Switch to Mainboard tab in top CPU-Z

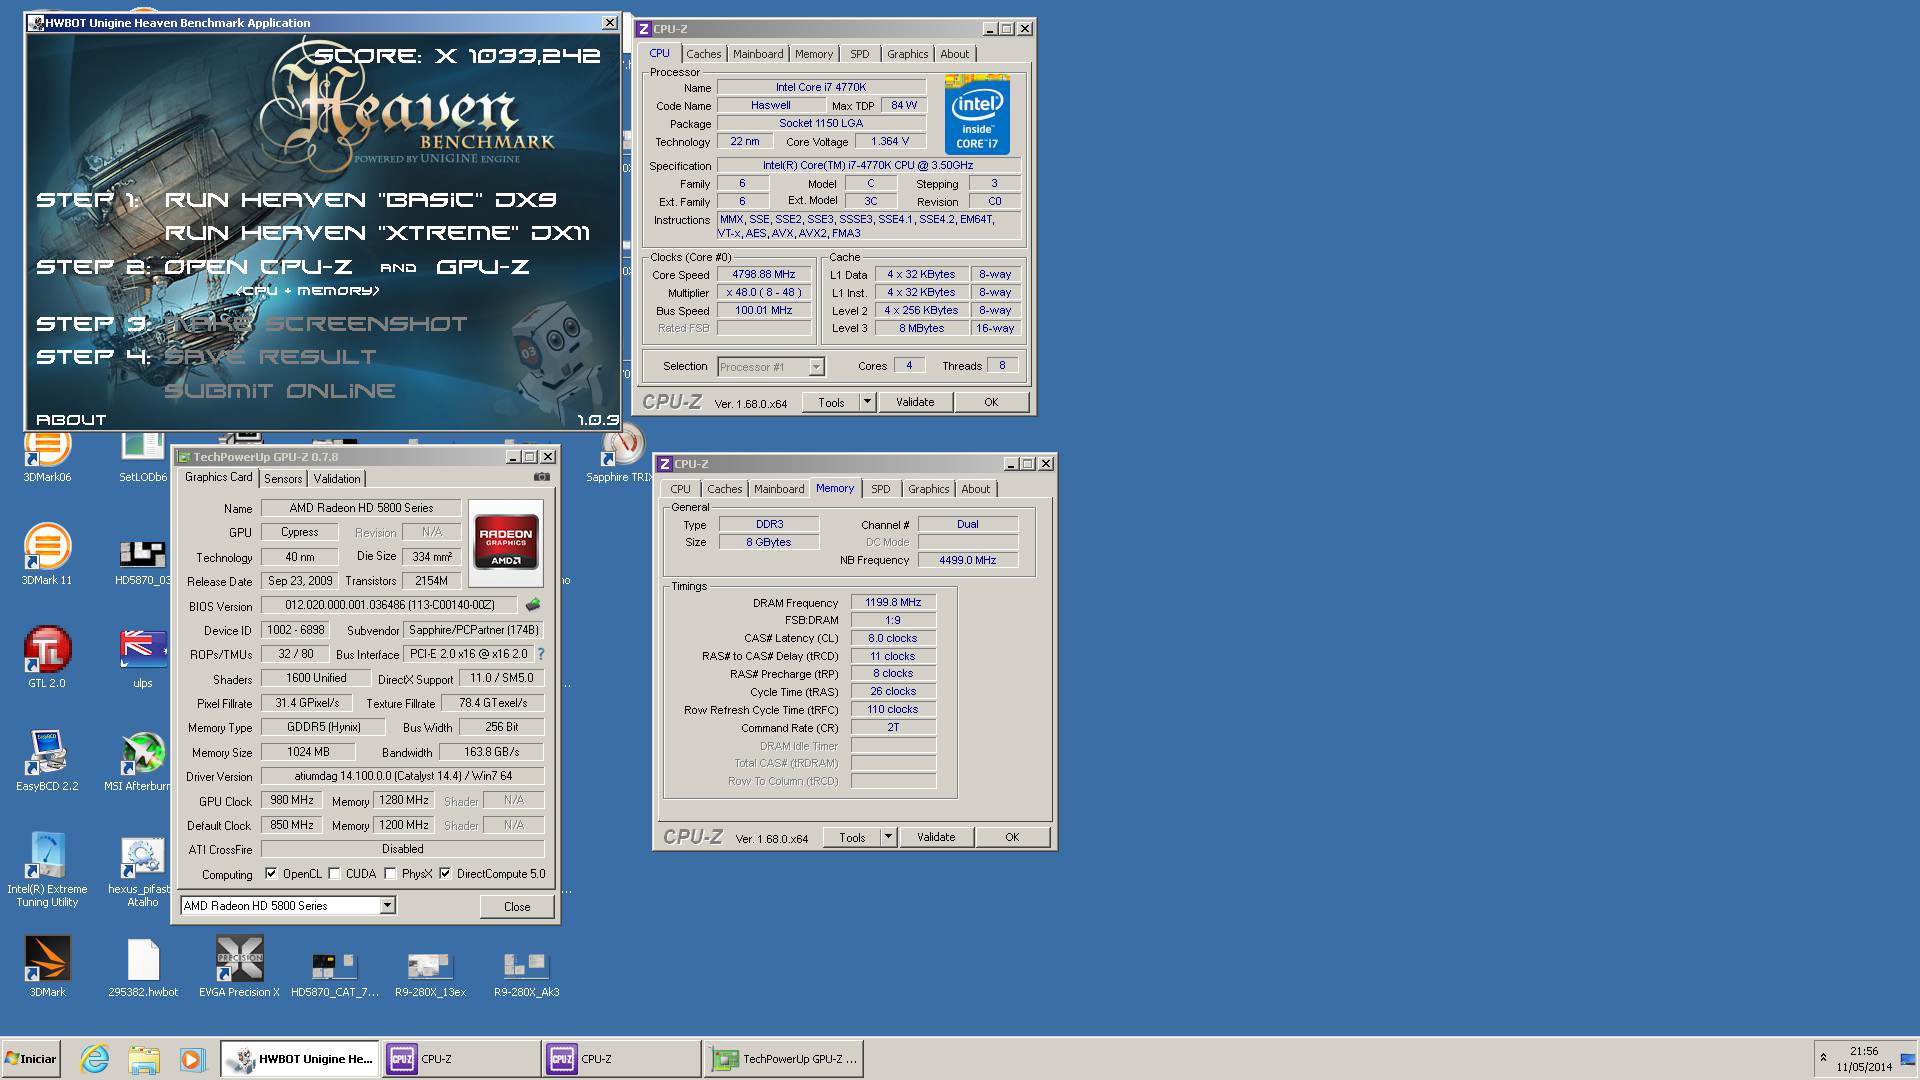tap(758, 54)
